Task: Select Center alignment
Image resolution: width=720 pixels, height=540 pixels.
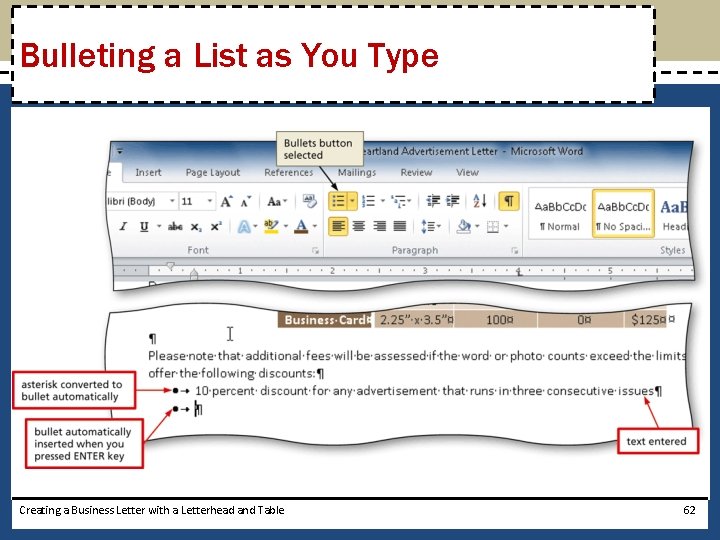Action: pos(359,226)
